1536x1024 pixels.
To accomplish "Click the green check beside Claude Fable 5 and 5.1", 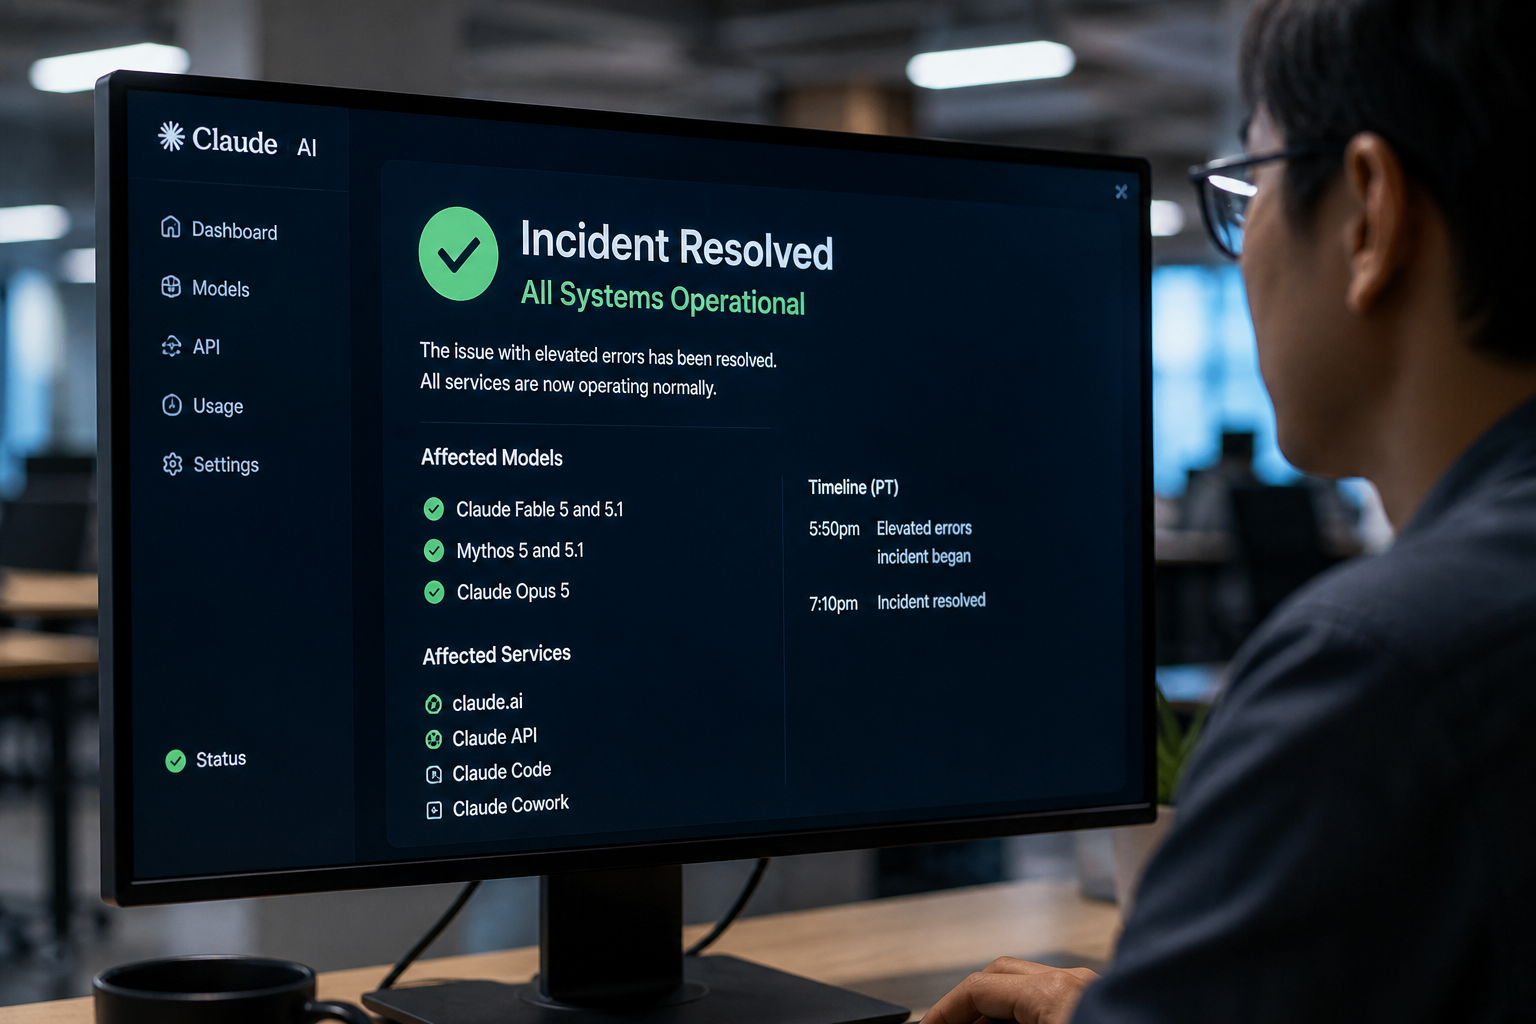I will [x=434, y=509].
